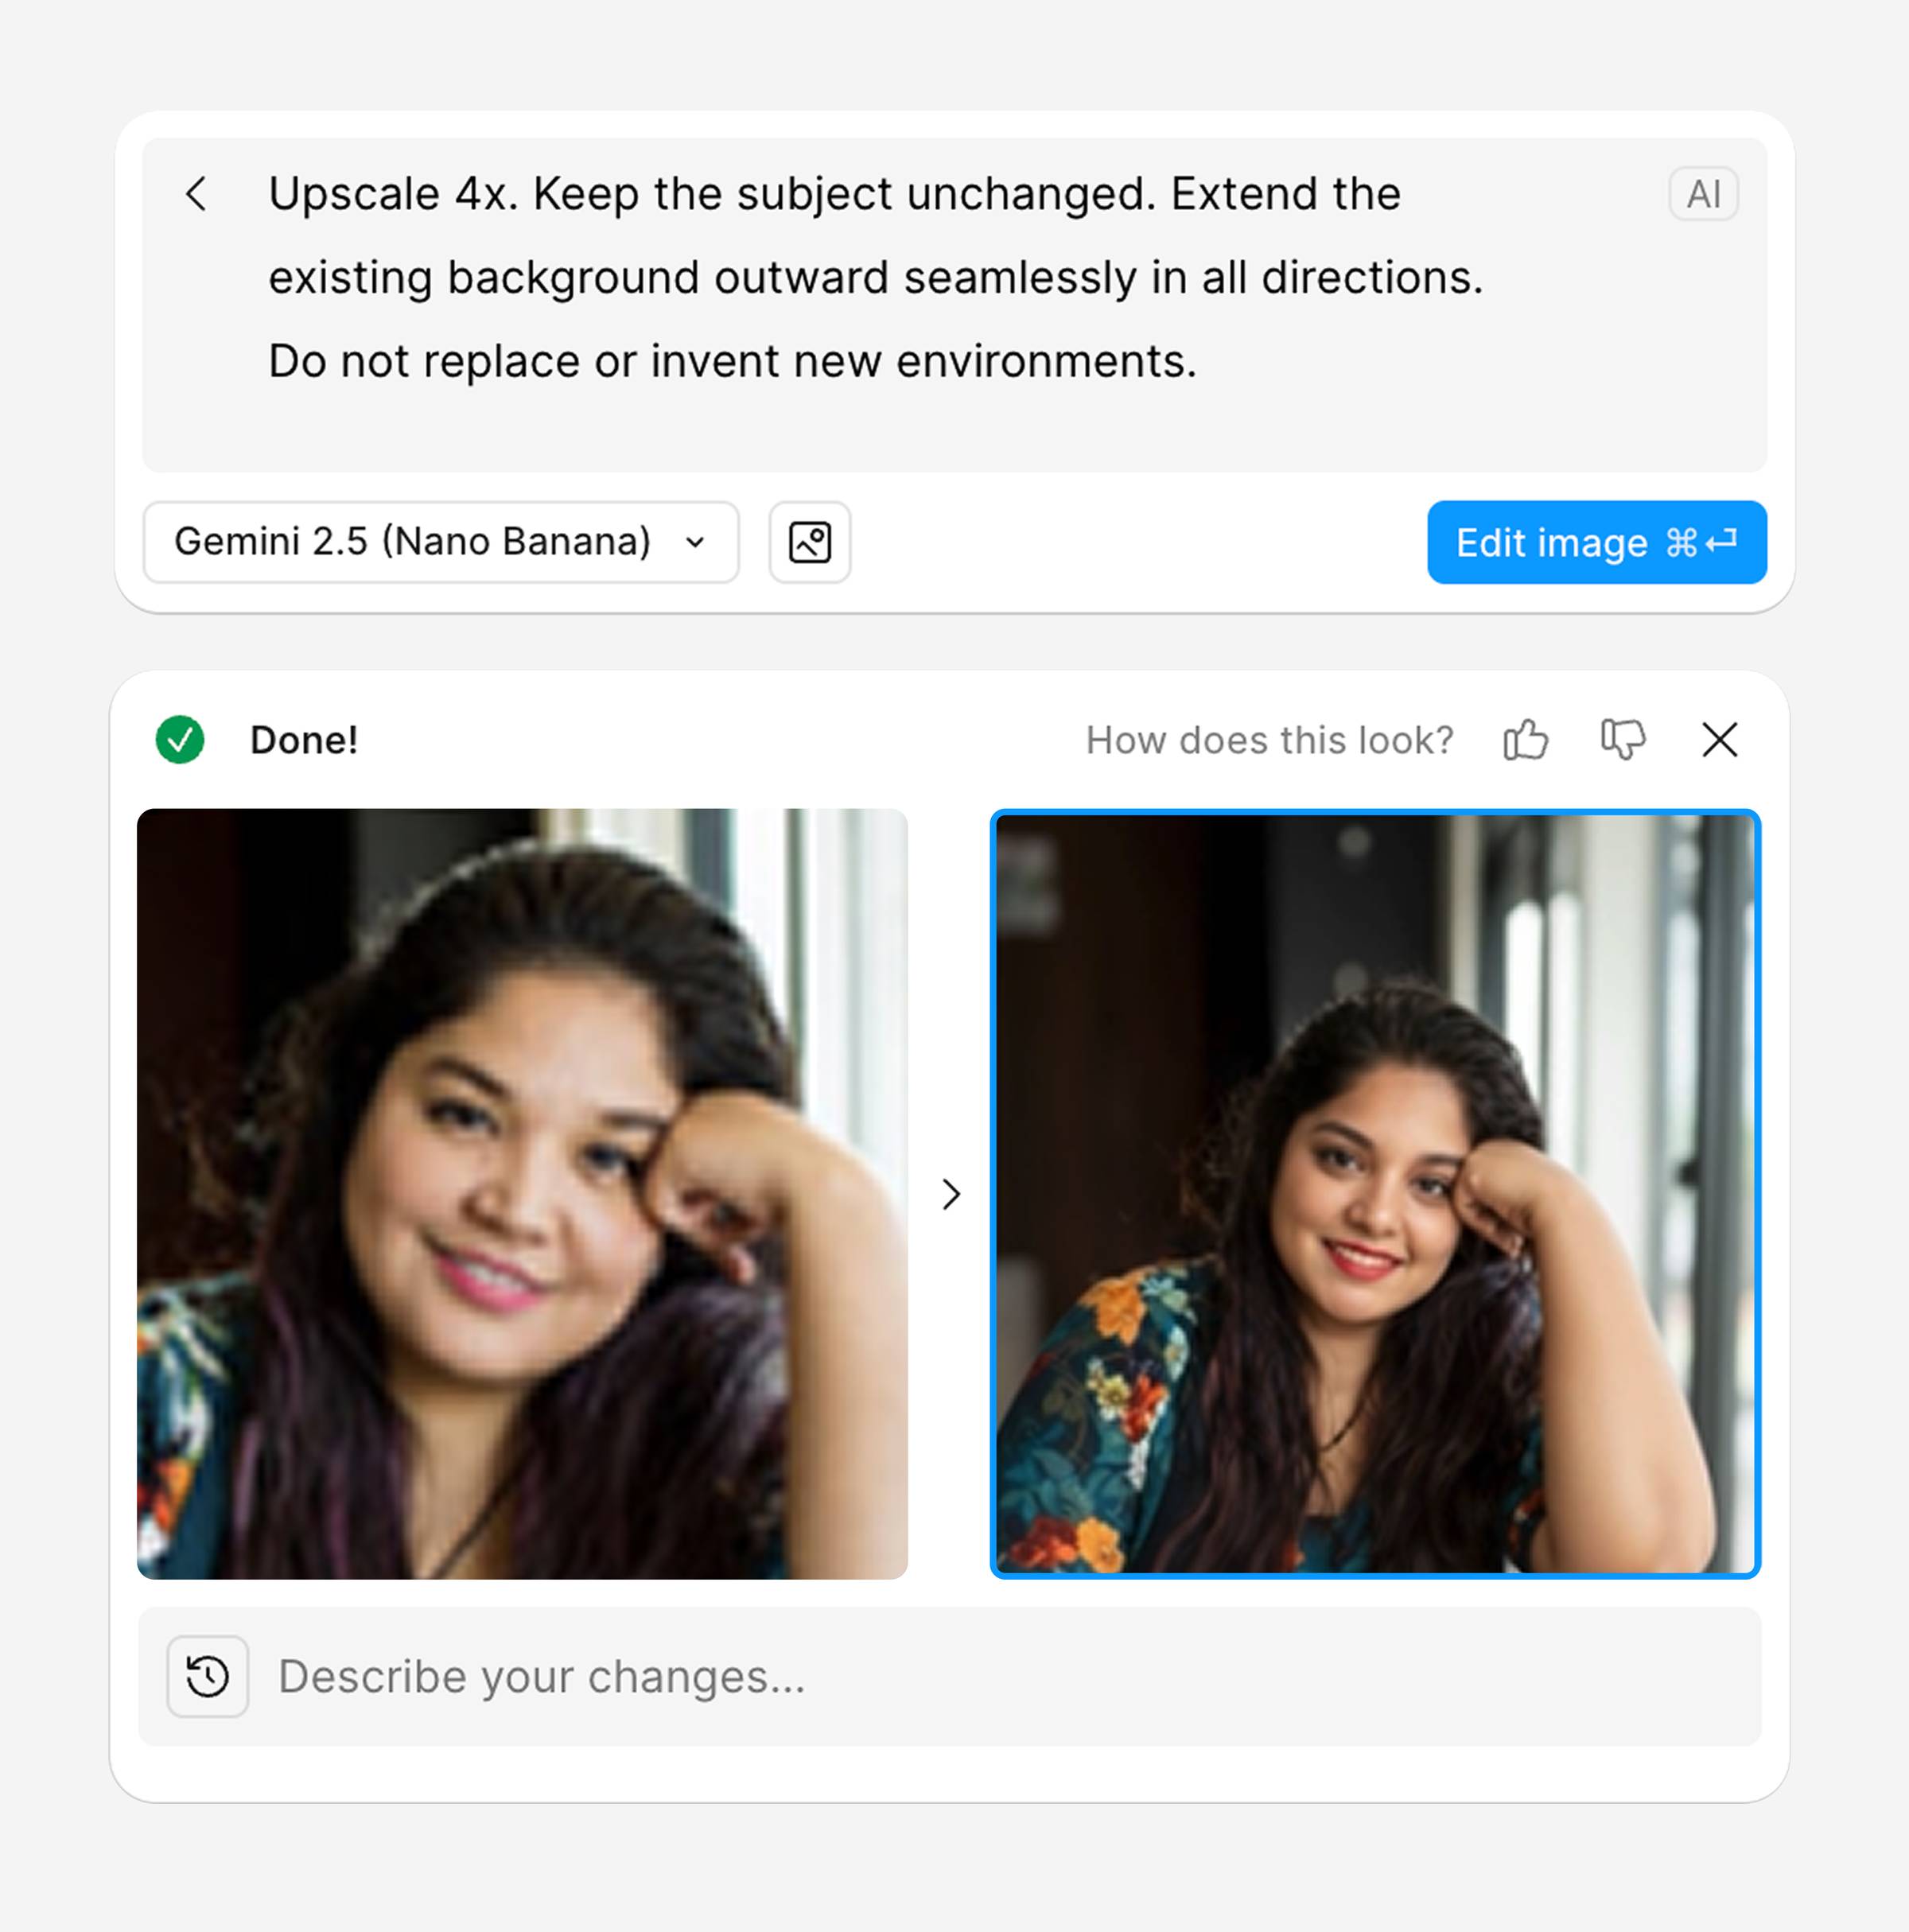Click the chevron on the model selector
This screenshot has width=1909, height=1932.
click(x=695, y=543)
